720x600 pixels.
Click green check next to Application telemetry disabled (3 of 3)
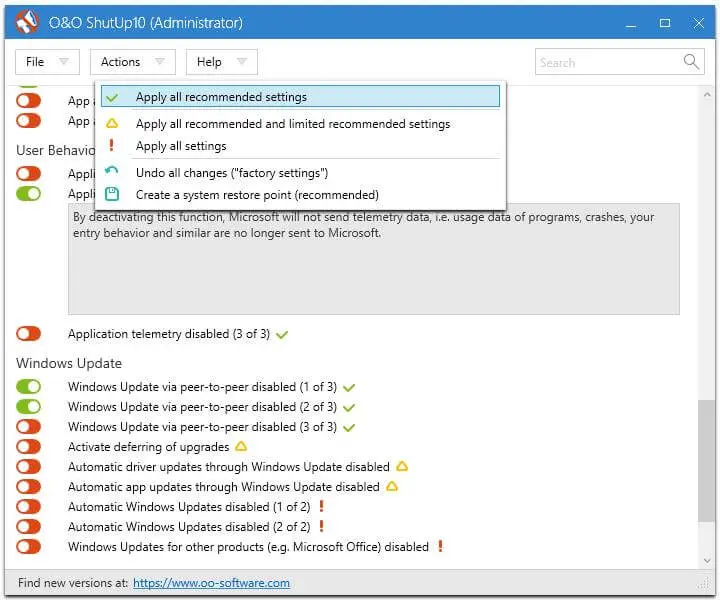click(282, 335)
